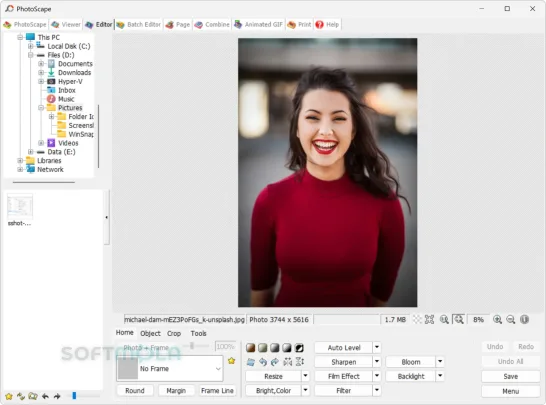Screen dimensions: 546x405
Task: Open the Auto Level dropdown arrow
Action: pyautogui.click(x=377, y=347)
